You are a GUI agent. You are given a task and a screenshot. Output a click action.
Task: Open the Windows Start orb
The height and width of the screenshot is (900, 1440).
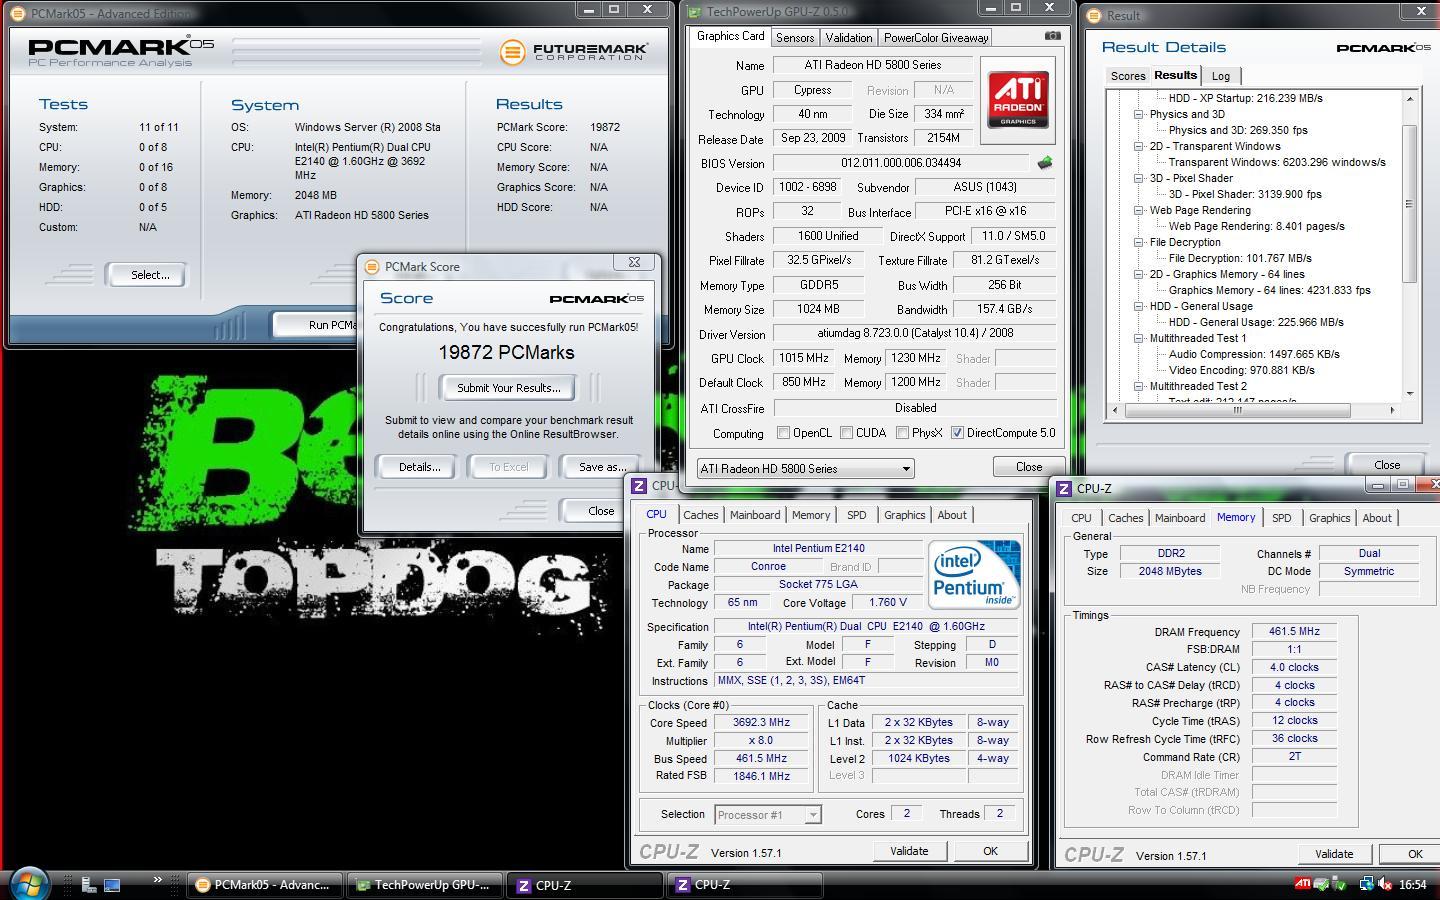point(29,883)
